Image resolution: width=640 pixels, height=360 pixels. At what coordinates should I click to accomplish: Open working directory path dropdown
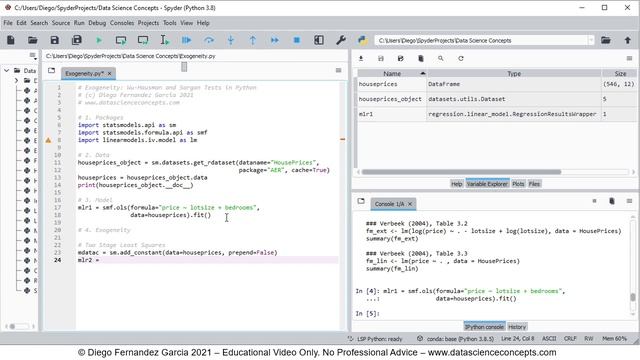pos(591,40)
